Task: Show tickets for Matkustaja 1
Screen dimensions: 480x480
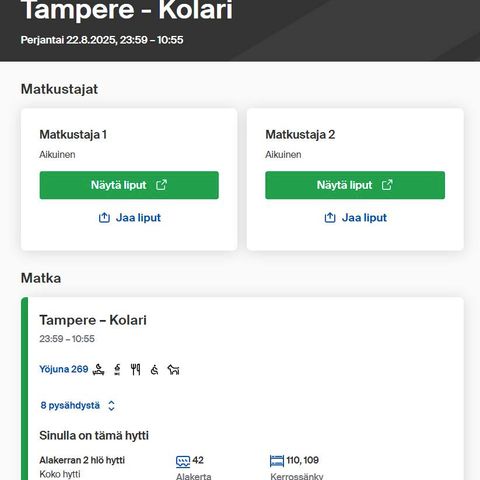Action: 129,185
